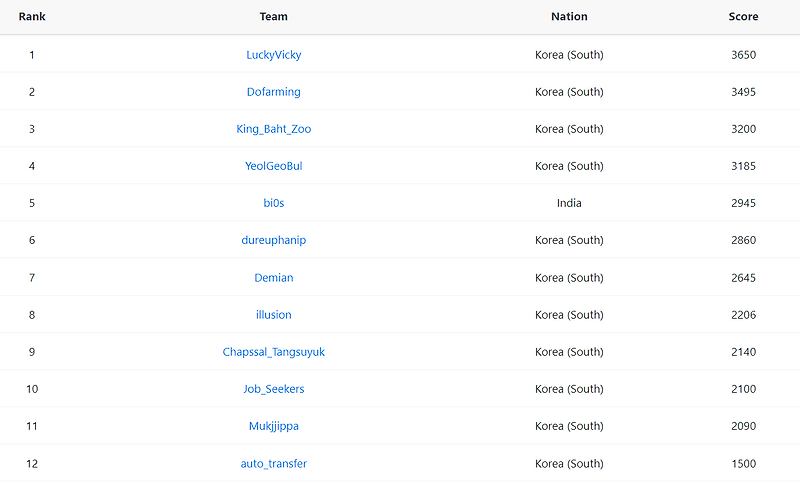The image size is (800, 486).
Task: Select the auto_transfer team link
Action: [x=273, y=464]
